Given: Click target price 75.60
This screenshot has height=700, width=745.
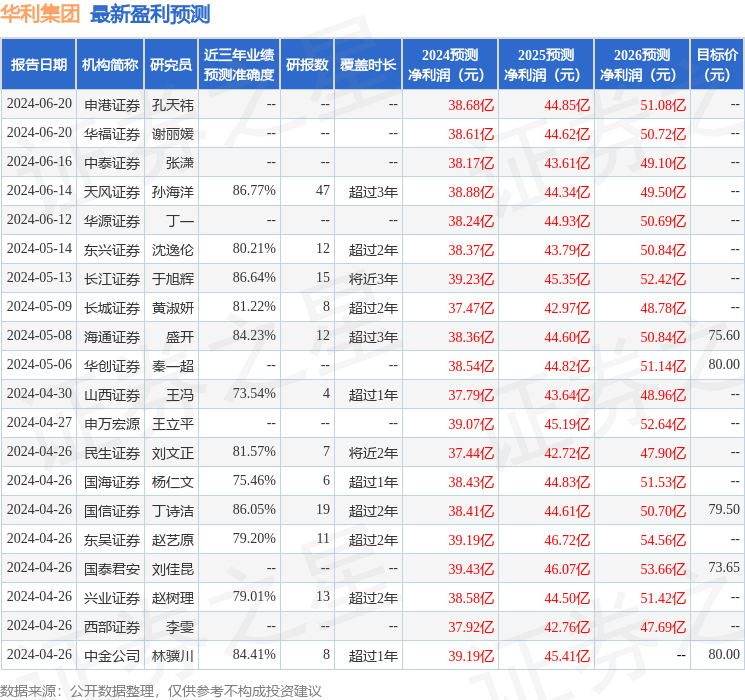Looking at the screenshot, I should pos(724,336).
